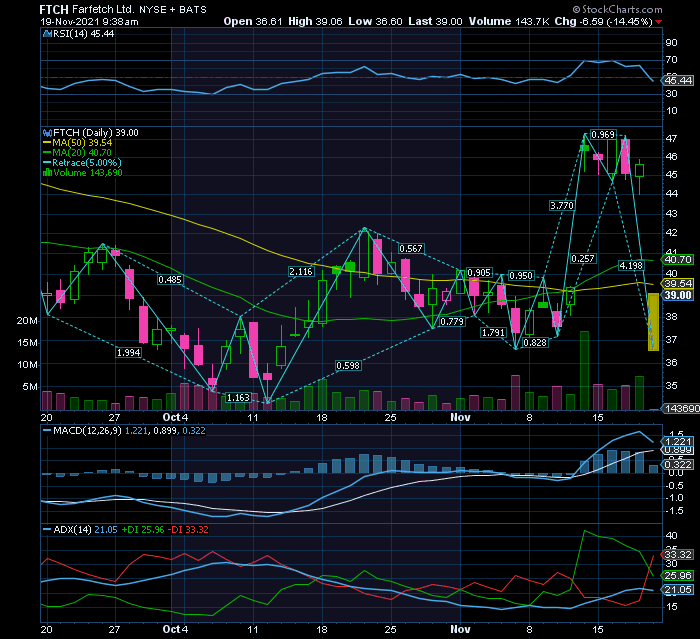
Task: Click the blue 21.05 tag on ADX axis
Action: (x=678, y=590)
